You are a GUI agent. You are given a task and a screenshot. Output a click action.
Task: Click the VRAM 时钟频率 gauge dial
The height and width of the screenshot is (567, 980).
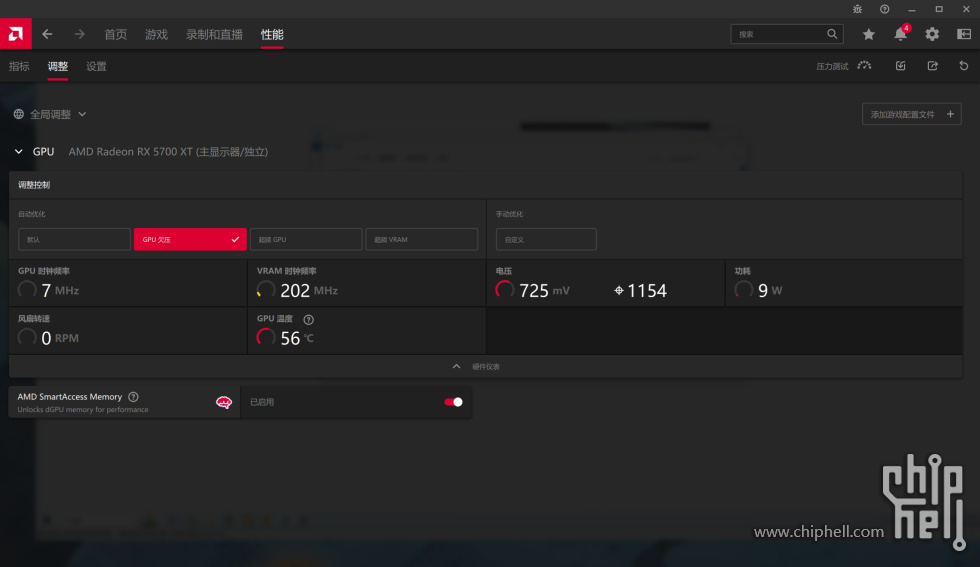click(266, 289)
